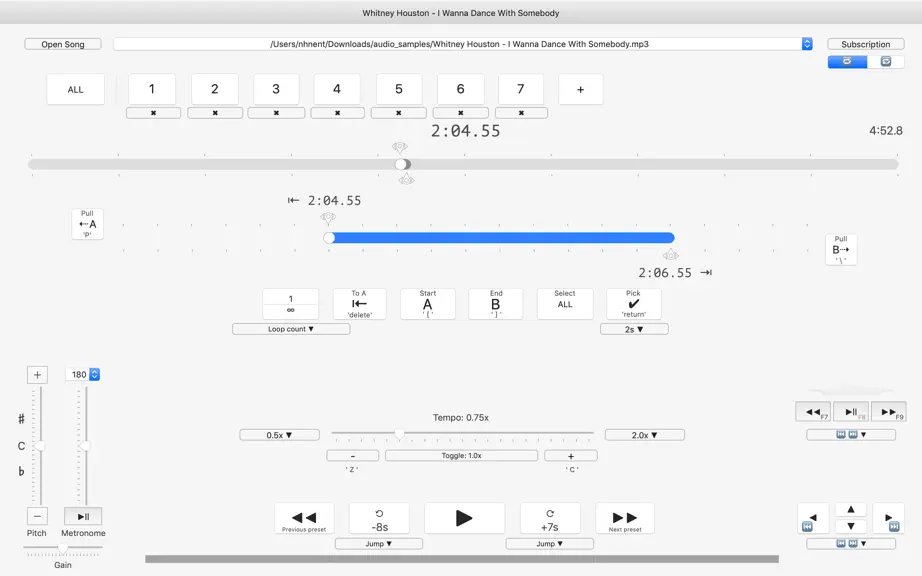This screenshot has height=576, width=922.
Task: Click the main Play button
Action: (464, 518)
